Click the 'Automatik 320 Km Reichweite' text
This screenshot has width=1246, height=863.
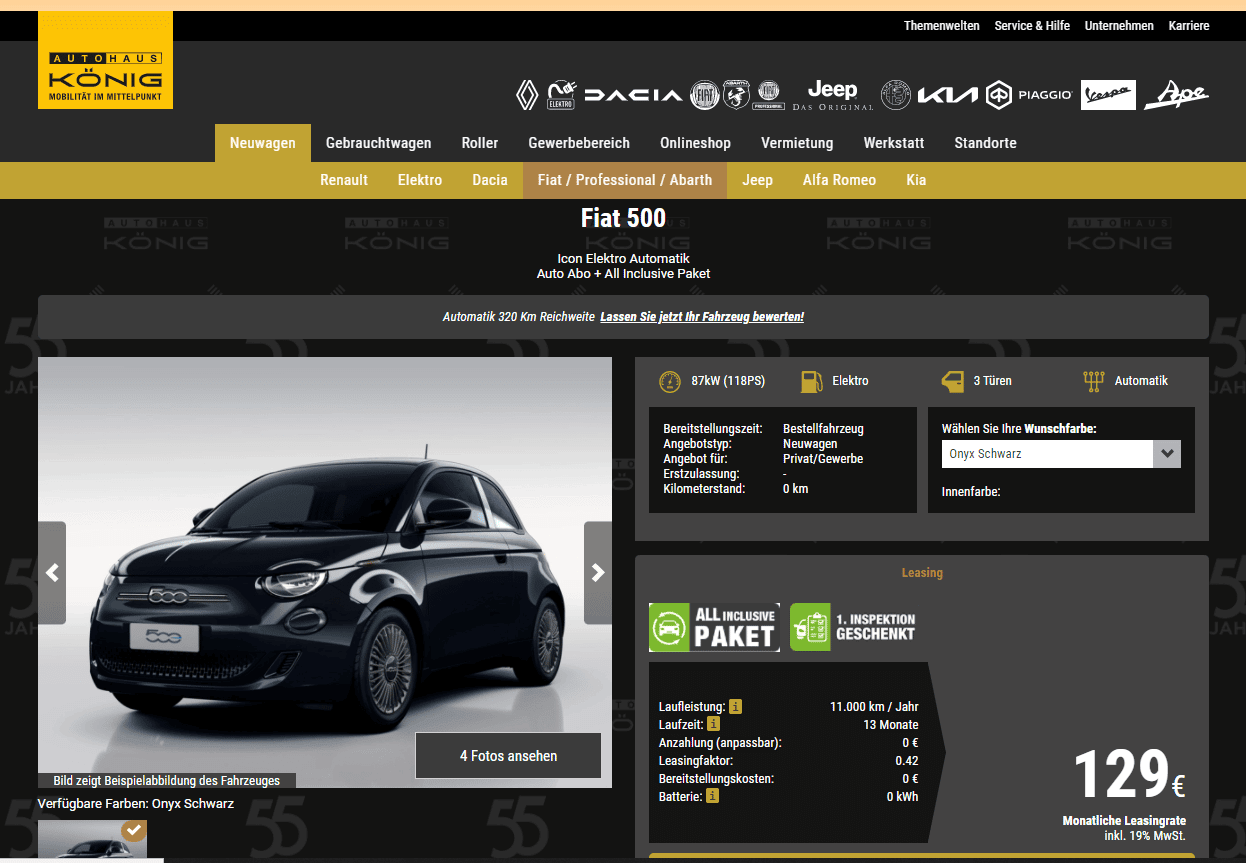tap(517, 317)
